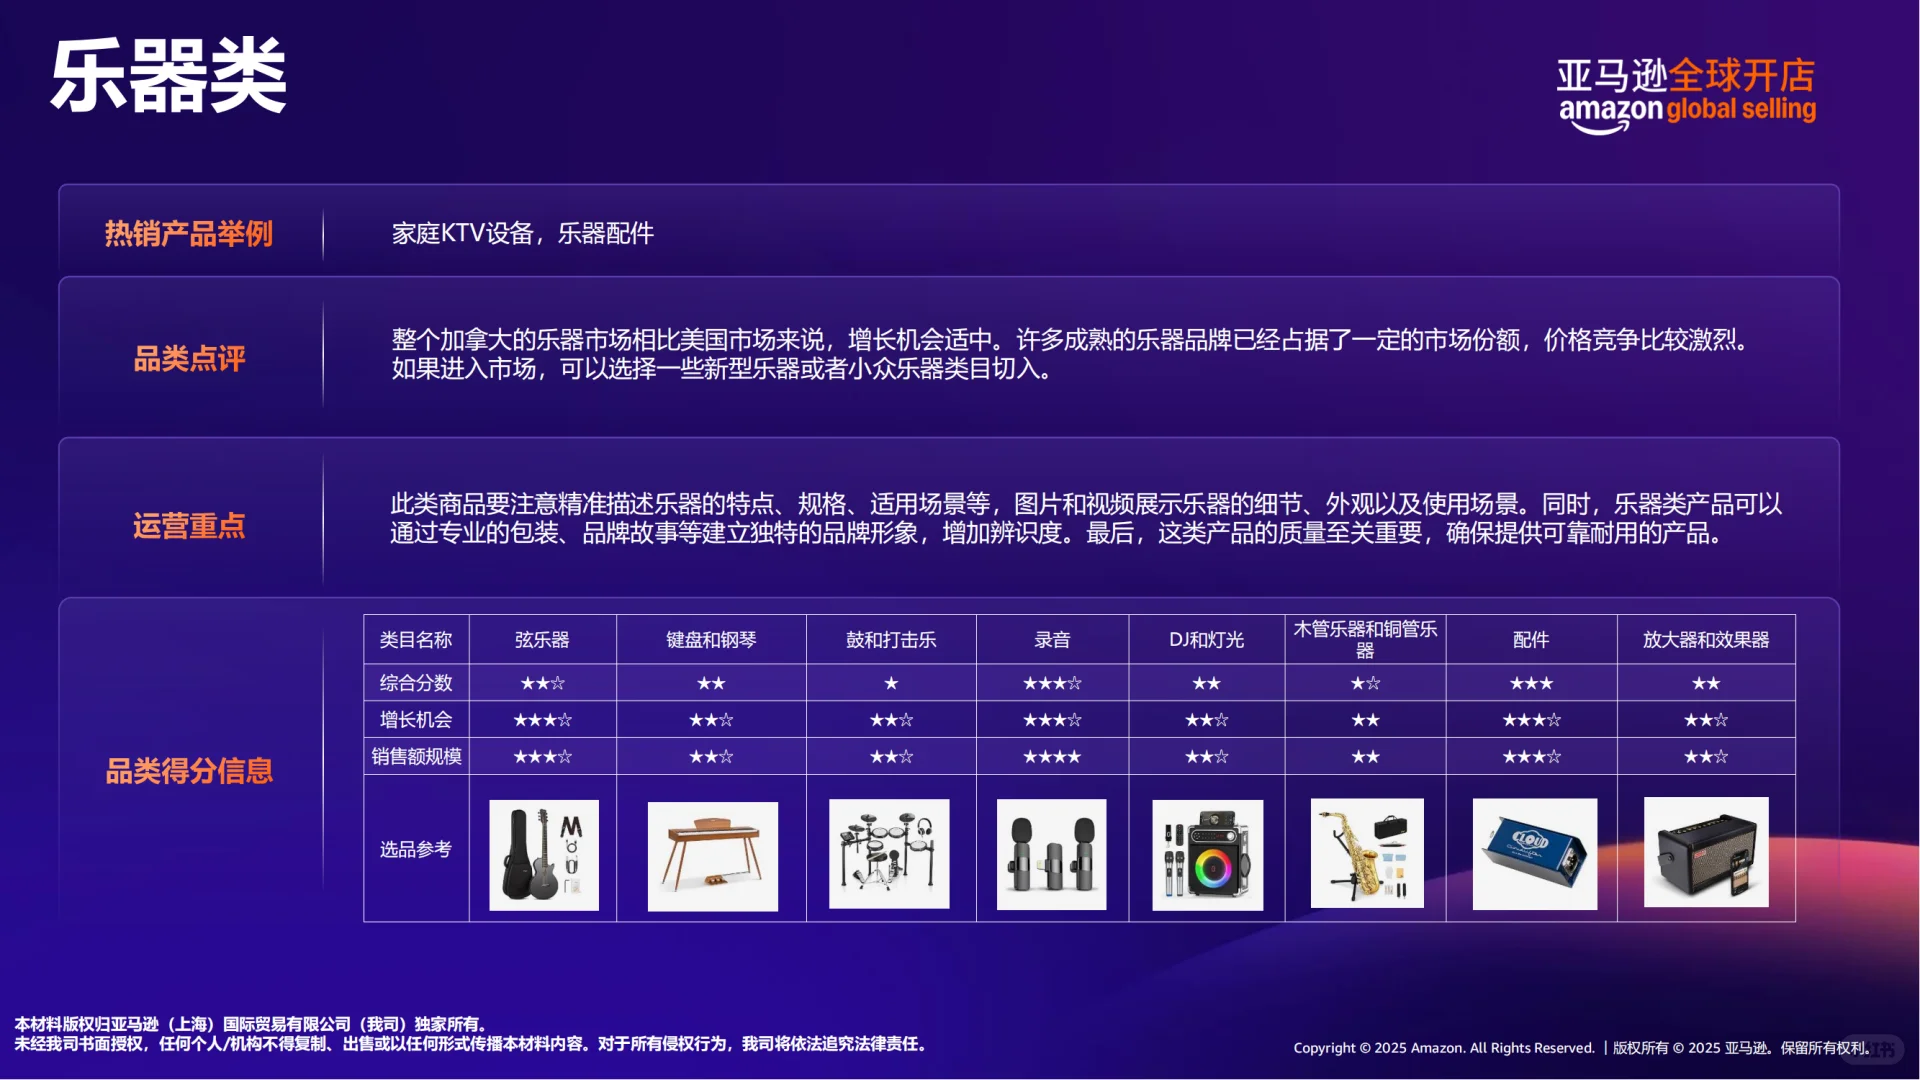
Task: Click the 品类得分信息 label
Action: pyautogui.click(x=190, y=770)
